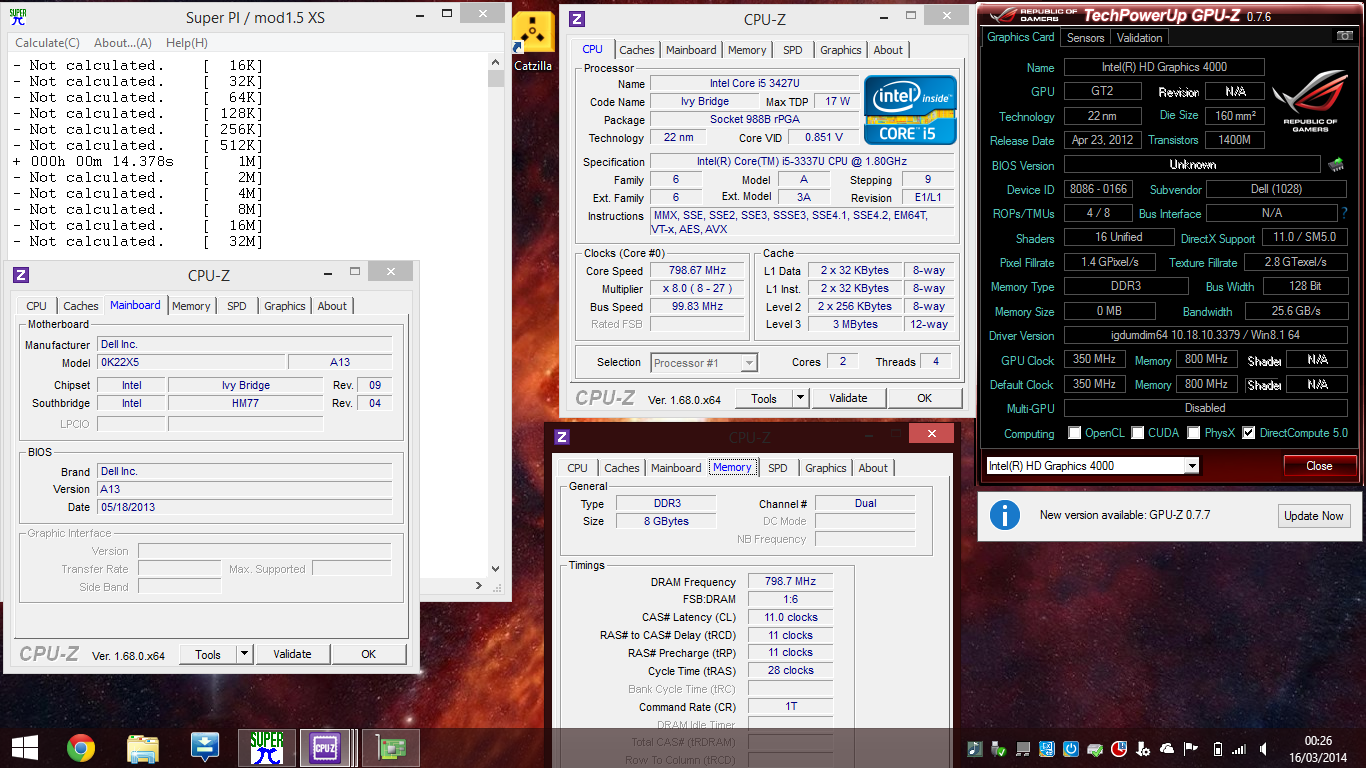Viewport: 1366px width, 768px height.
Task: Open the GPU selector dropdown in GPU-Z
Action: pos(1191,466)
